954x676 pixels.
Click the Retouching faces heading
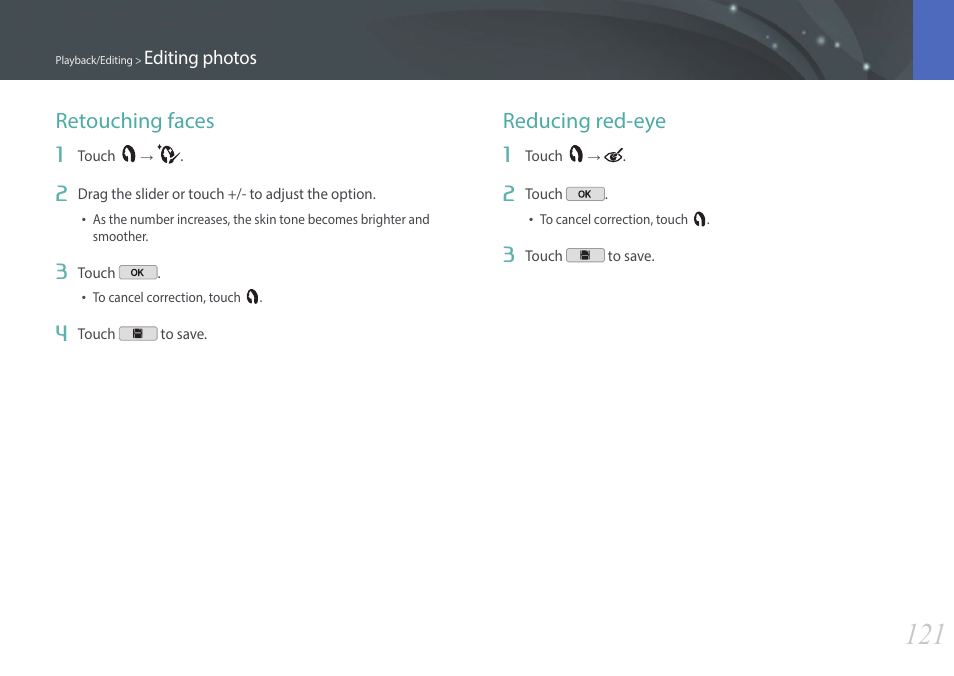tap(135, 120)
